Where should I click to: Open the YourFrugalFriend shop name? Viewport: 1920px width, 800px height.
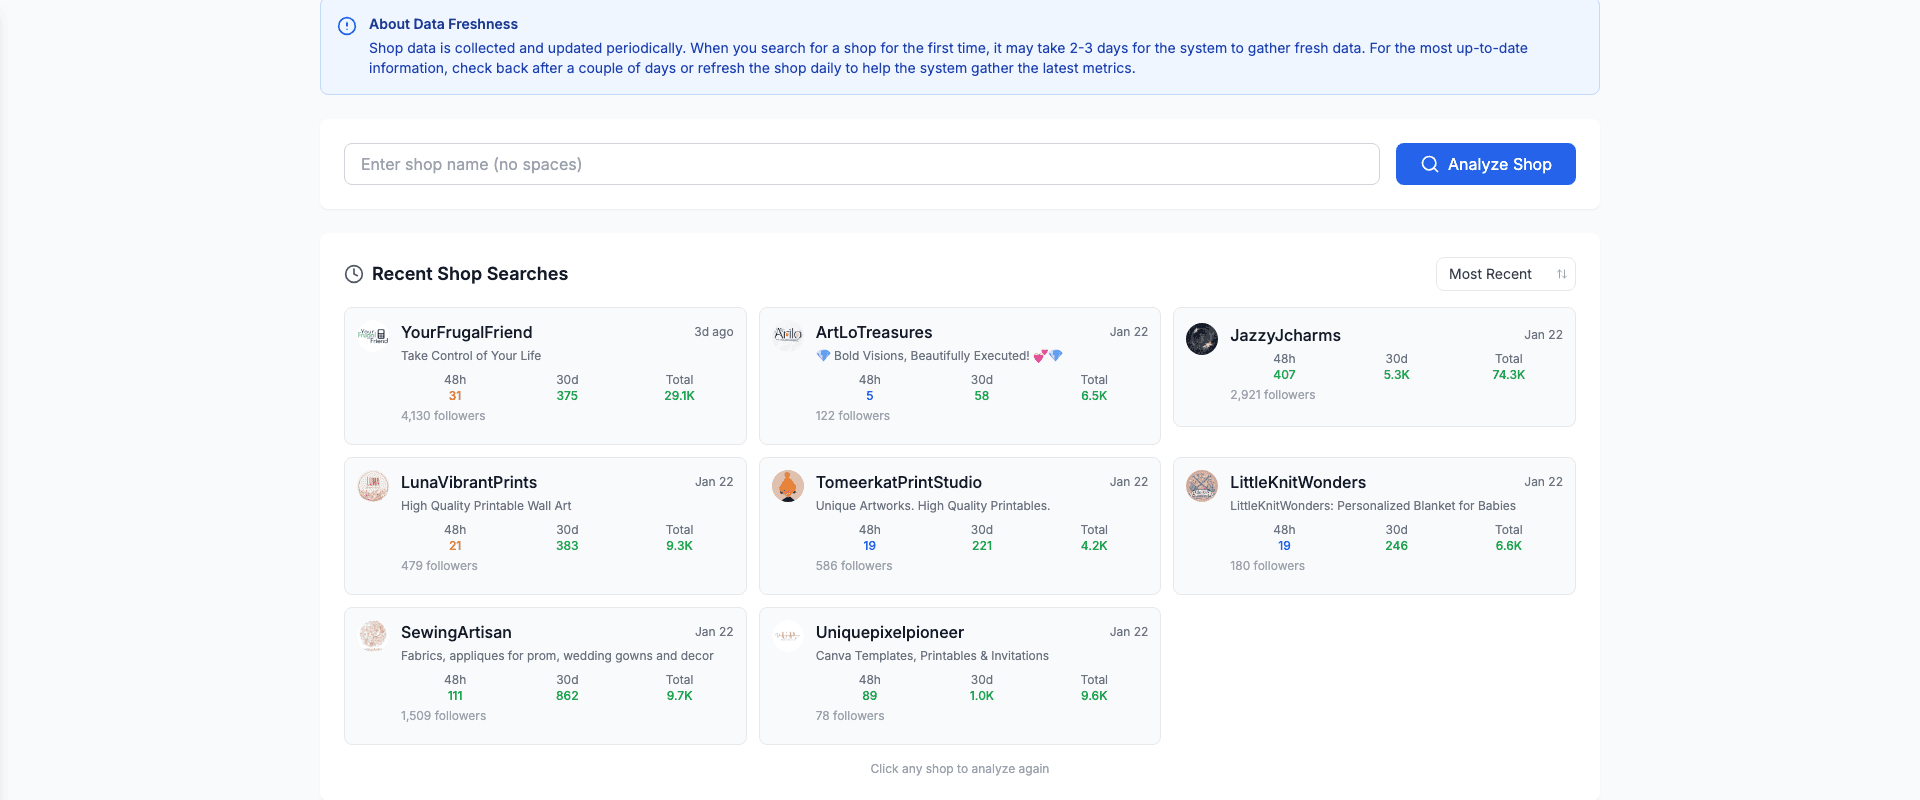tap(467, 332)
